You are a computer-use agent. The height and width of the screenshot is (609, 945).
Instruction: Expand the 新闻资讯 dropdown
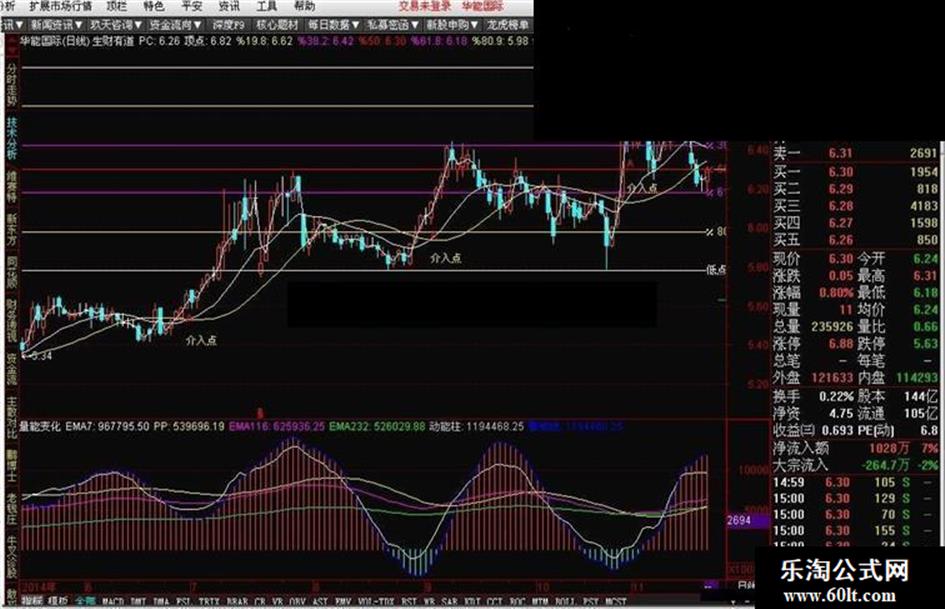[x=57, y=25]
